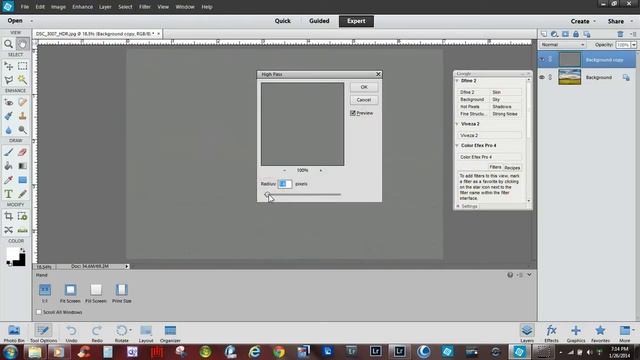Select the Clone Stamp tool
The image size is (640, 360).
click(22, 116)
